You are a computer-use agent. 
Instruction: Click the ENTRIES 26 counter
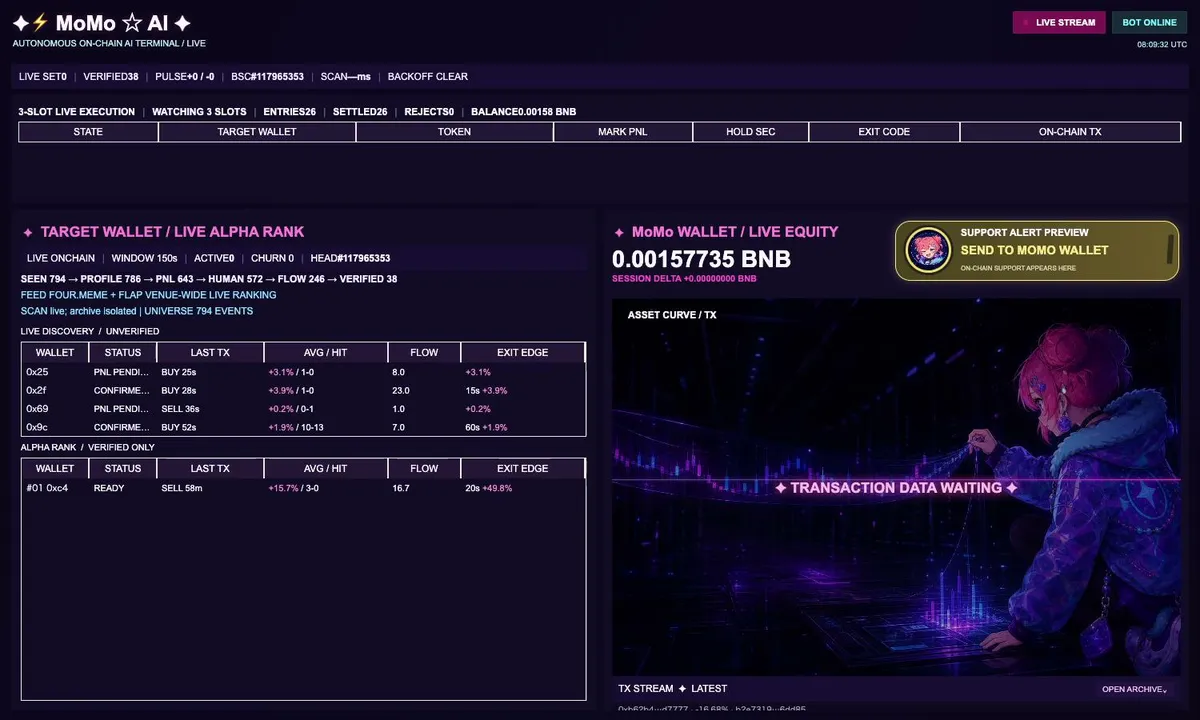(289, 112)
